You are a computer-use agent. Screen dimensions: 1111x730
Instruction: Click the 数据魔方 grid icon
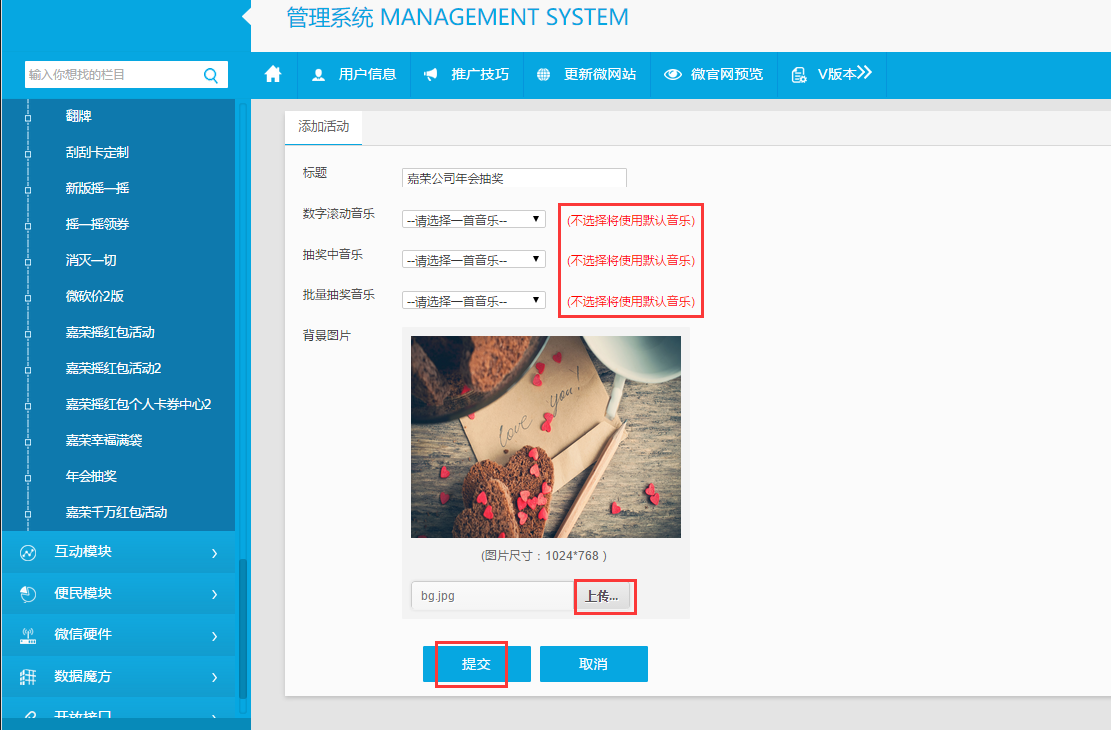28,677
